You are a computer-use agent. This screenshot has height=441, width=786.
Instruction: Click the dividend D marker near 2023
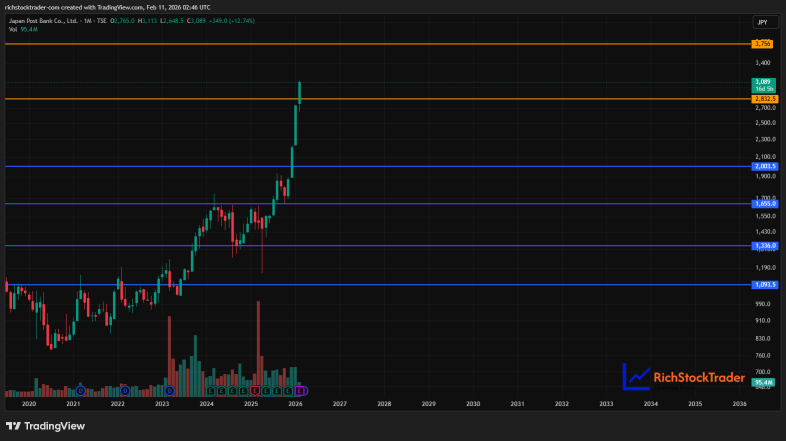[x=169, y=390]
